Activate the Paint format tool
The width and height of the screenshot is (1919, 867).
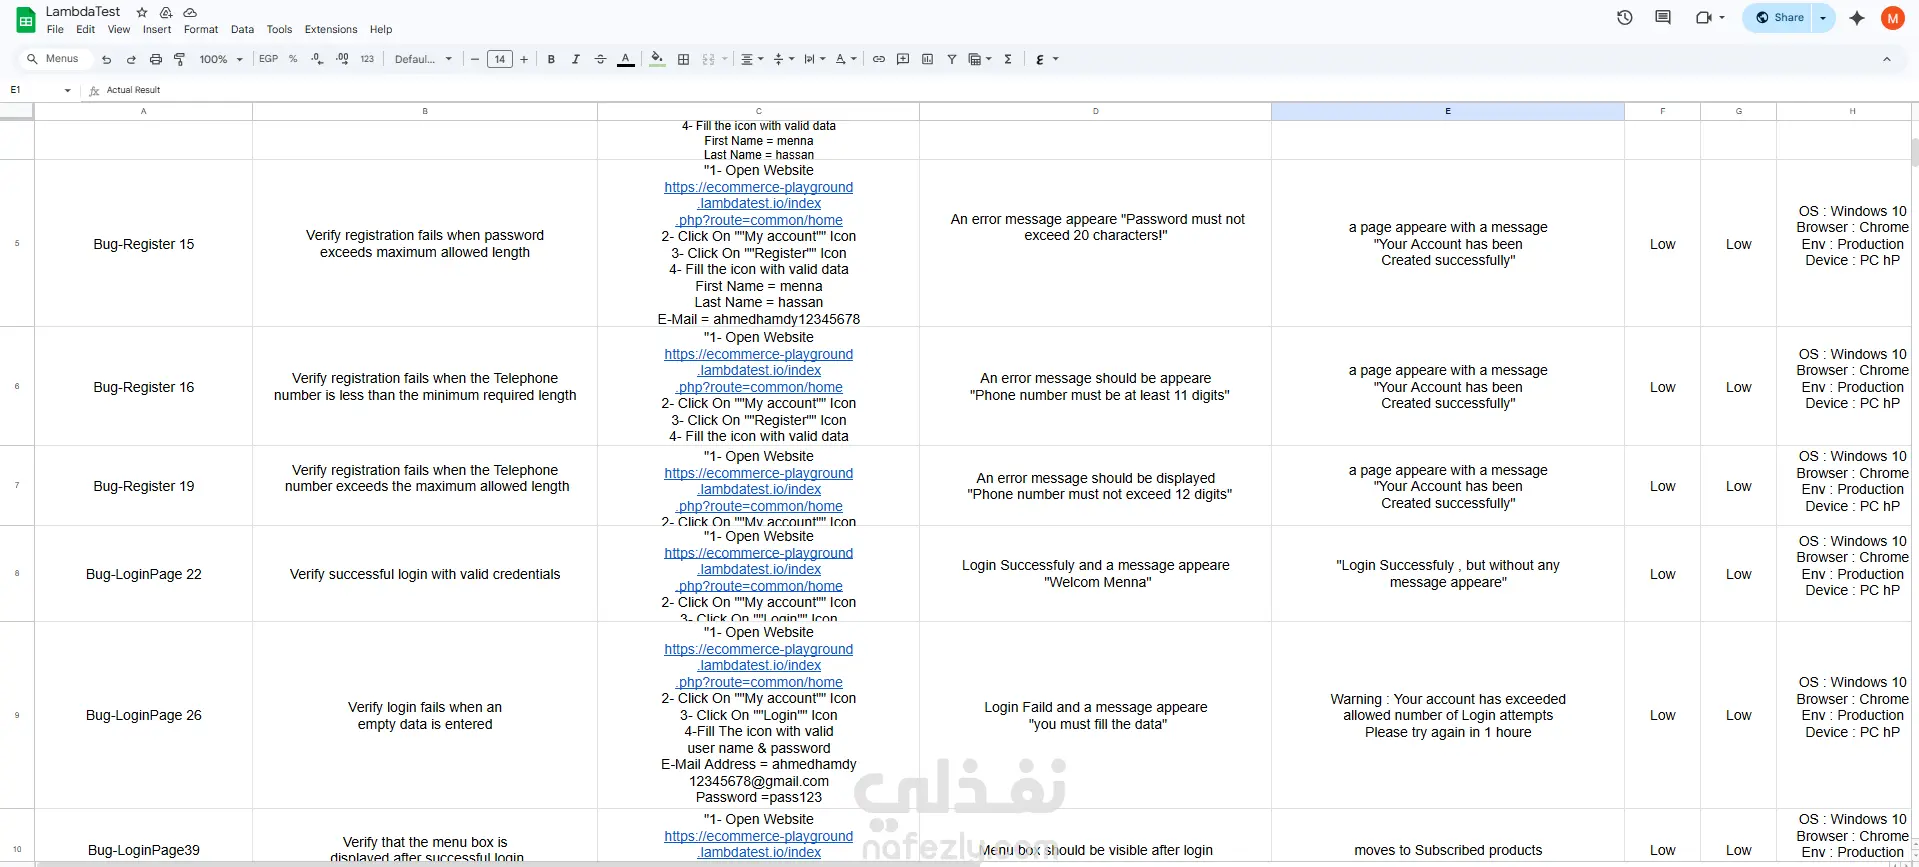click(180, 59)
